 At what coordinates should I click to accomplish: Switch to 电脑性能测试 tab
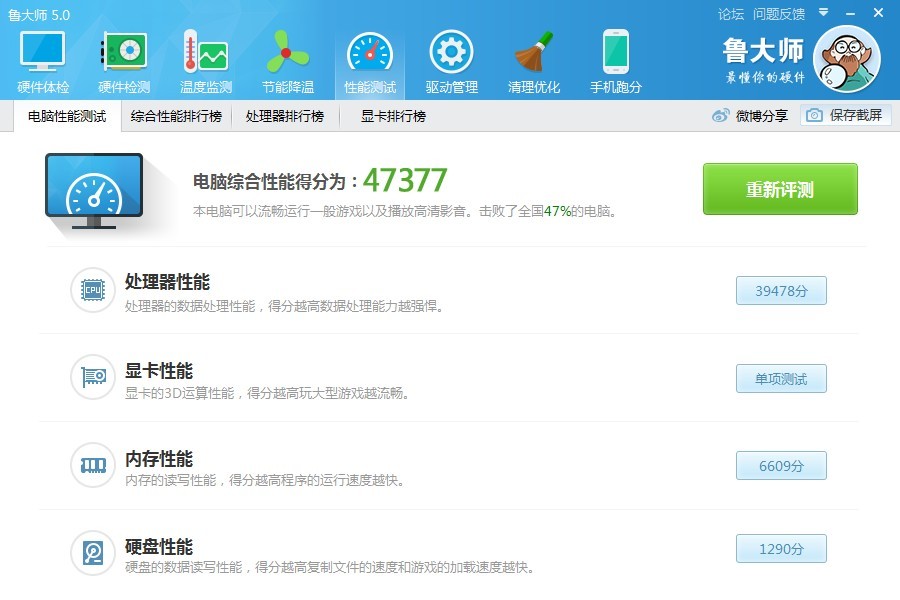pyautogui.click(x=67, y=116)
